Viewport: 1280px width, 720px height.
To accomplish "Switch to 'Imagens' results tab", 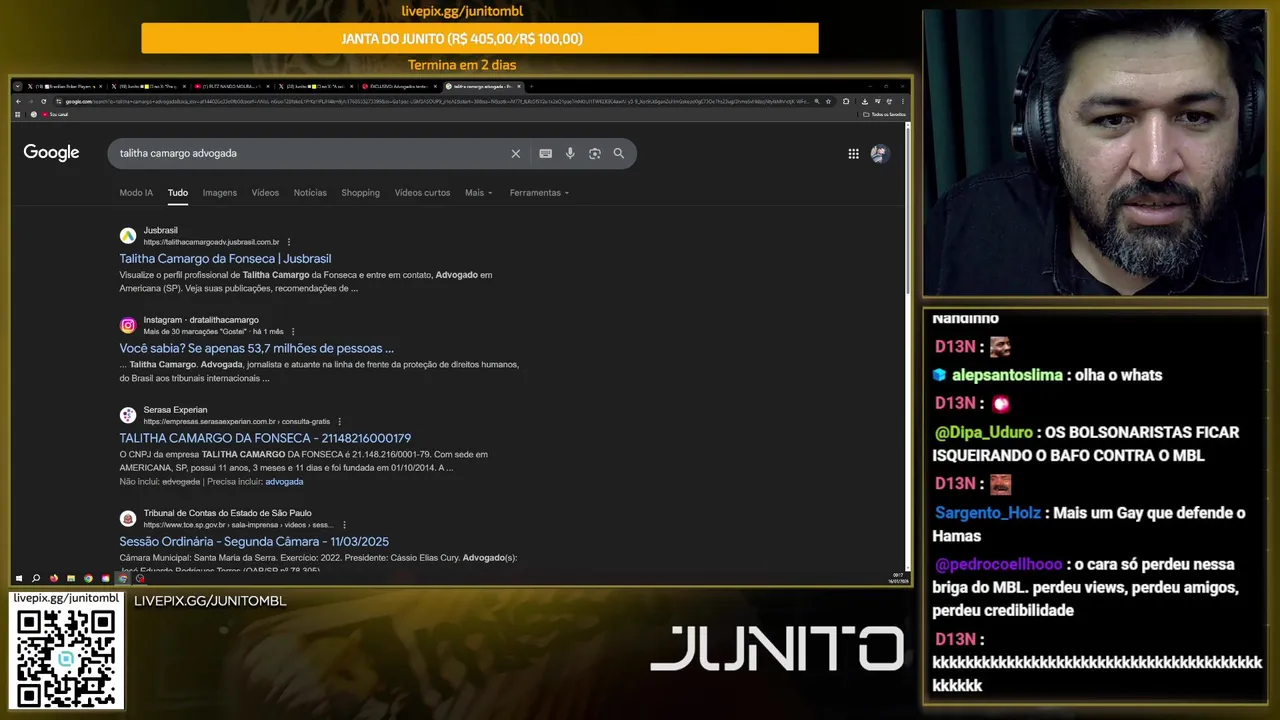I will 220,193.
